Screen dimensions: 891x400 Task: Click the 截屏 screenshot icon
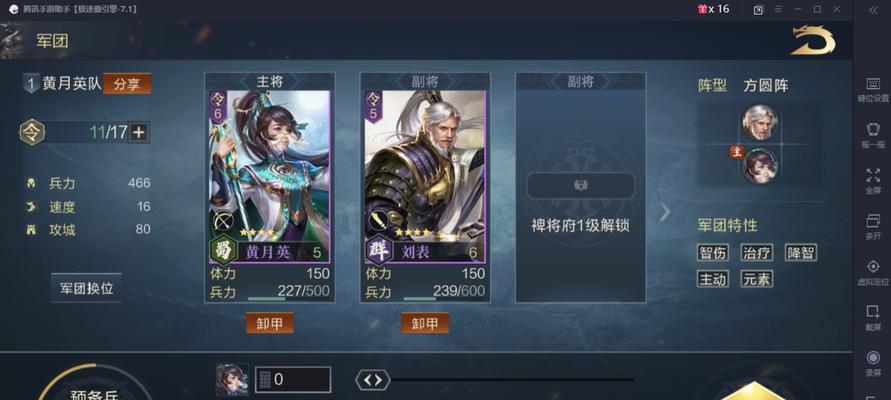click(x=873, y=311)
